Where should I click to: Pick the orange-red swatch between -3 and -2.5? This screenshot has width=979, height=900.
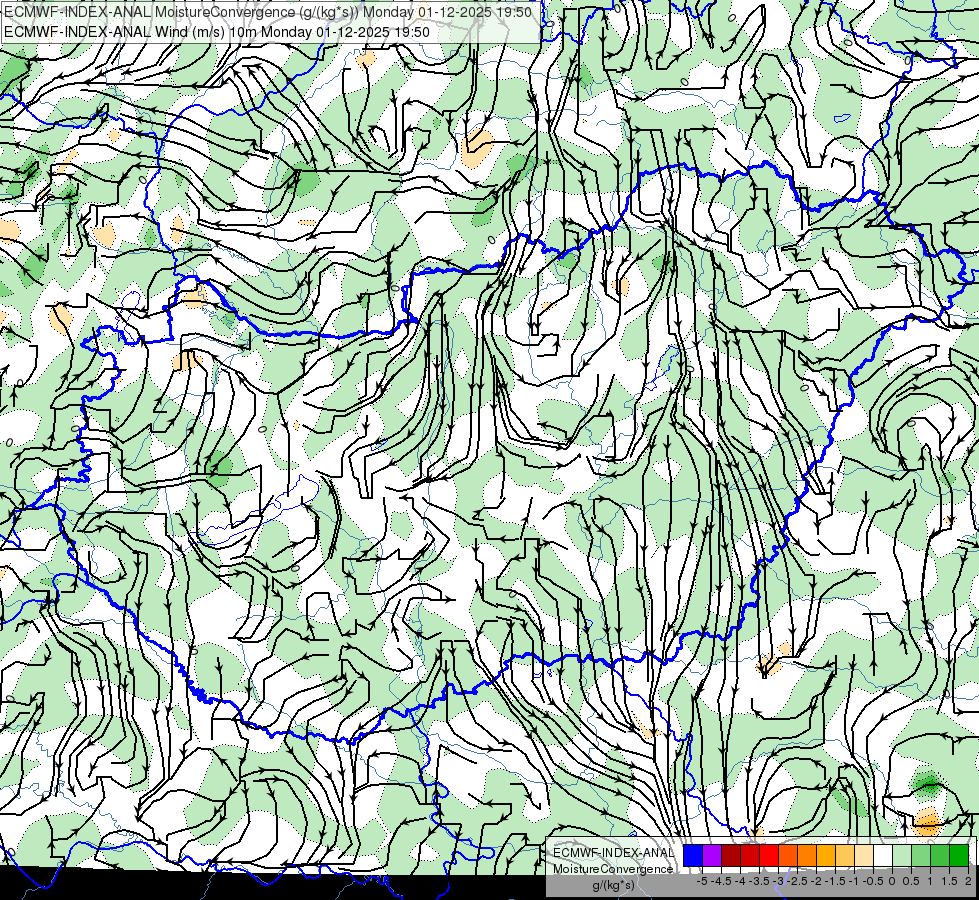(788, 856)
